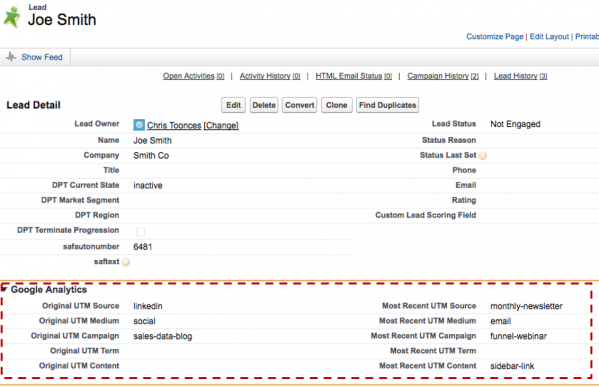599x387 pixels.
Task: Click the Original UTM Term label
Action: [84, 351]
